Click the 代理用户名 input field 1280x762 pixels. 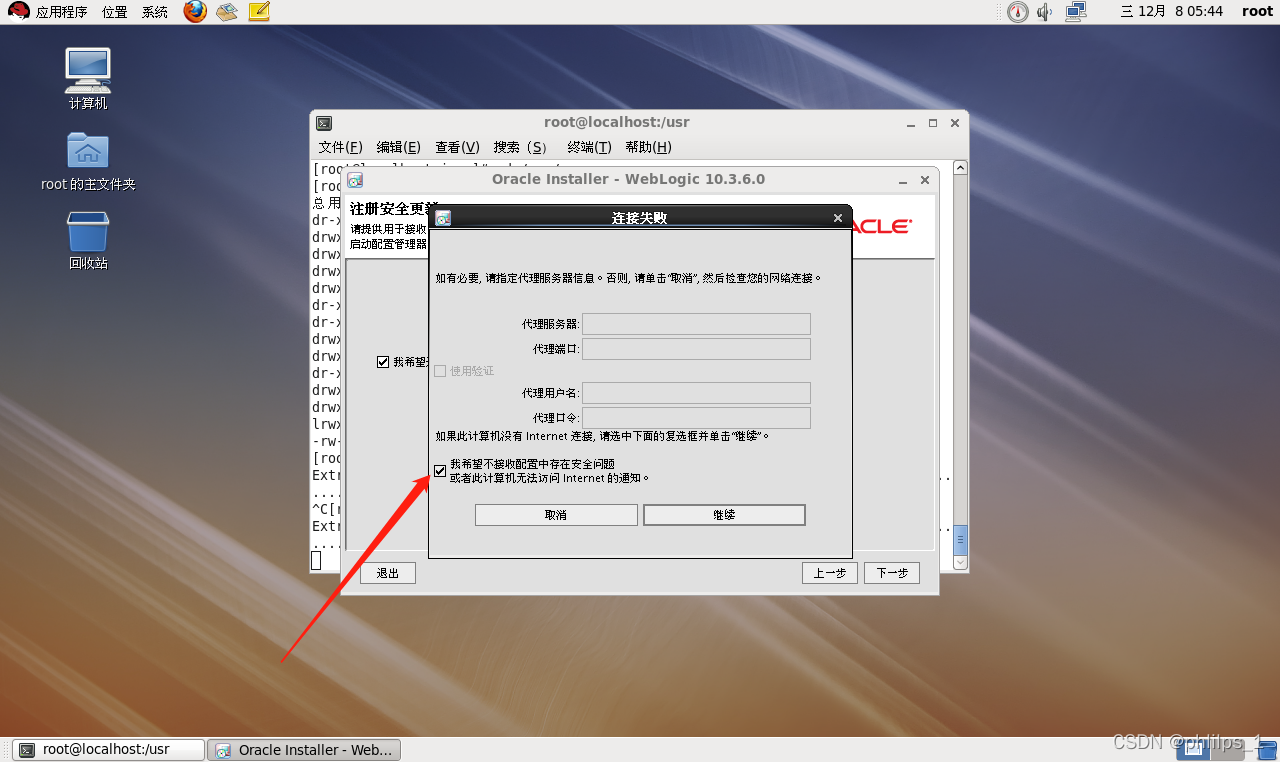[x=696, y=393]
